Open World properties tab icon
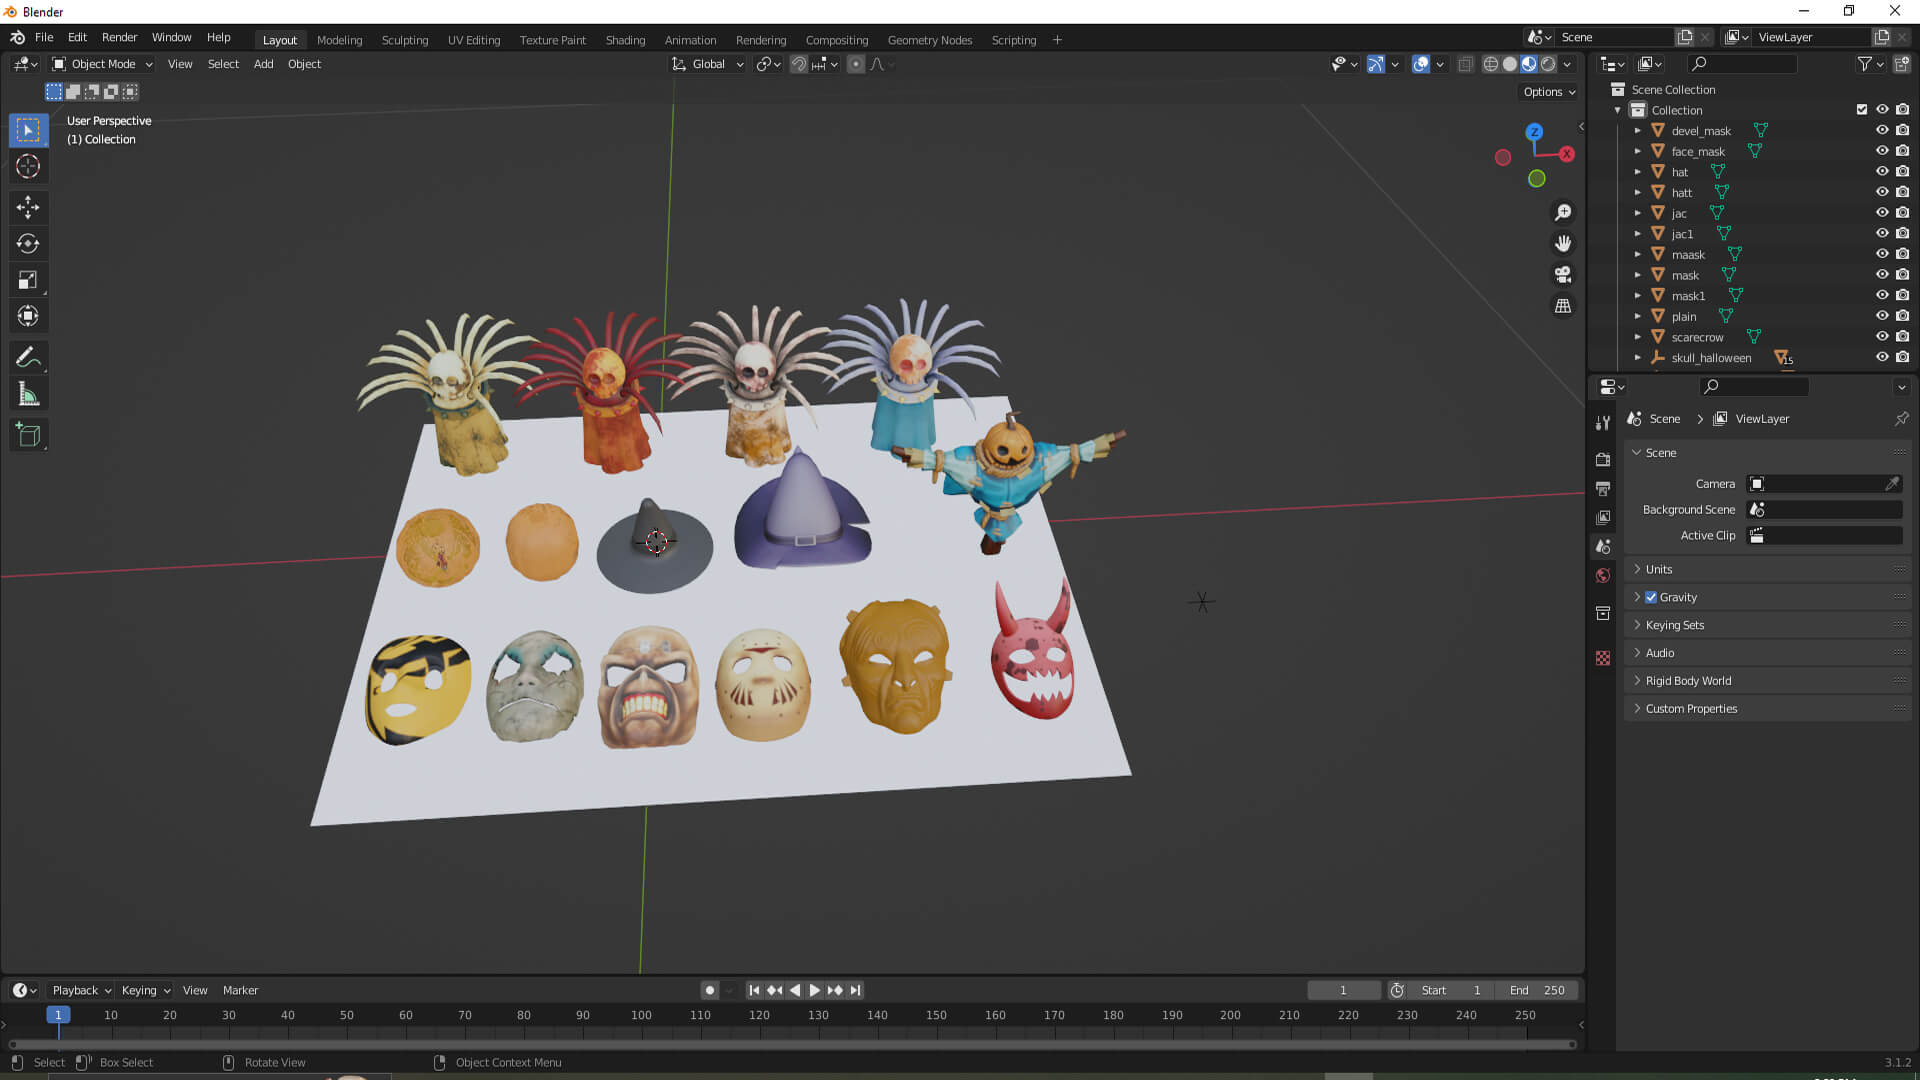The image size is (1920, 1080). click(1603, 575)
